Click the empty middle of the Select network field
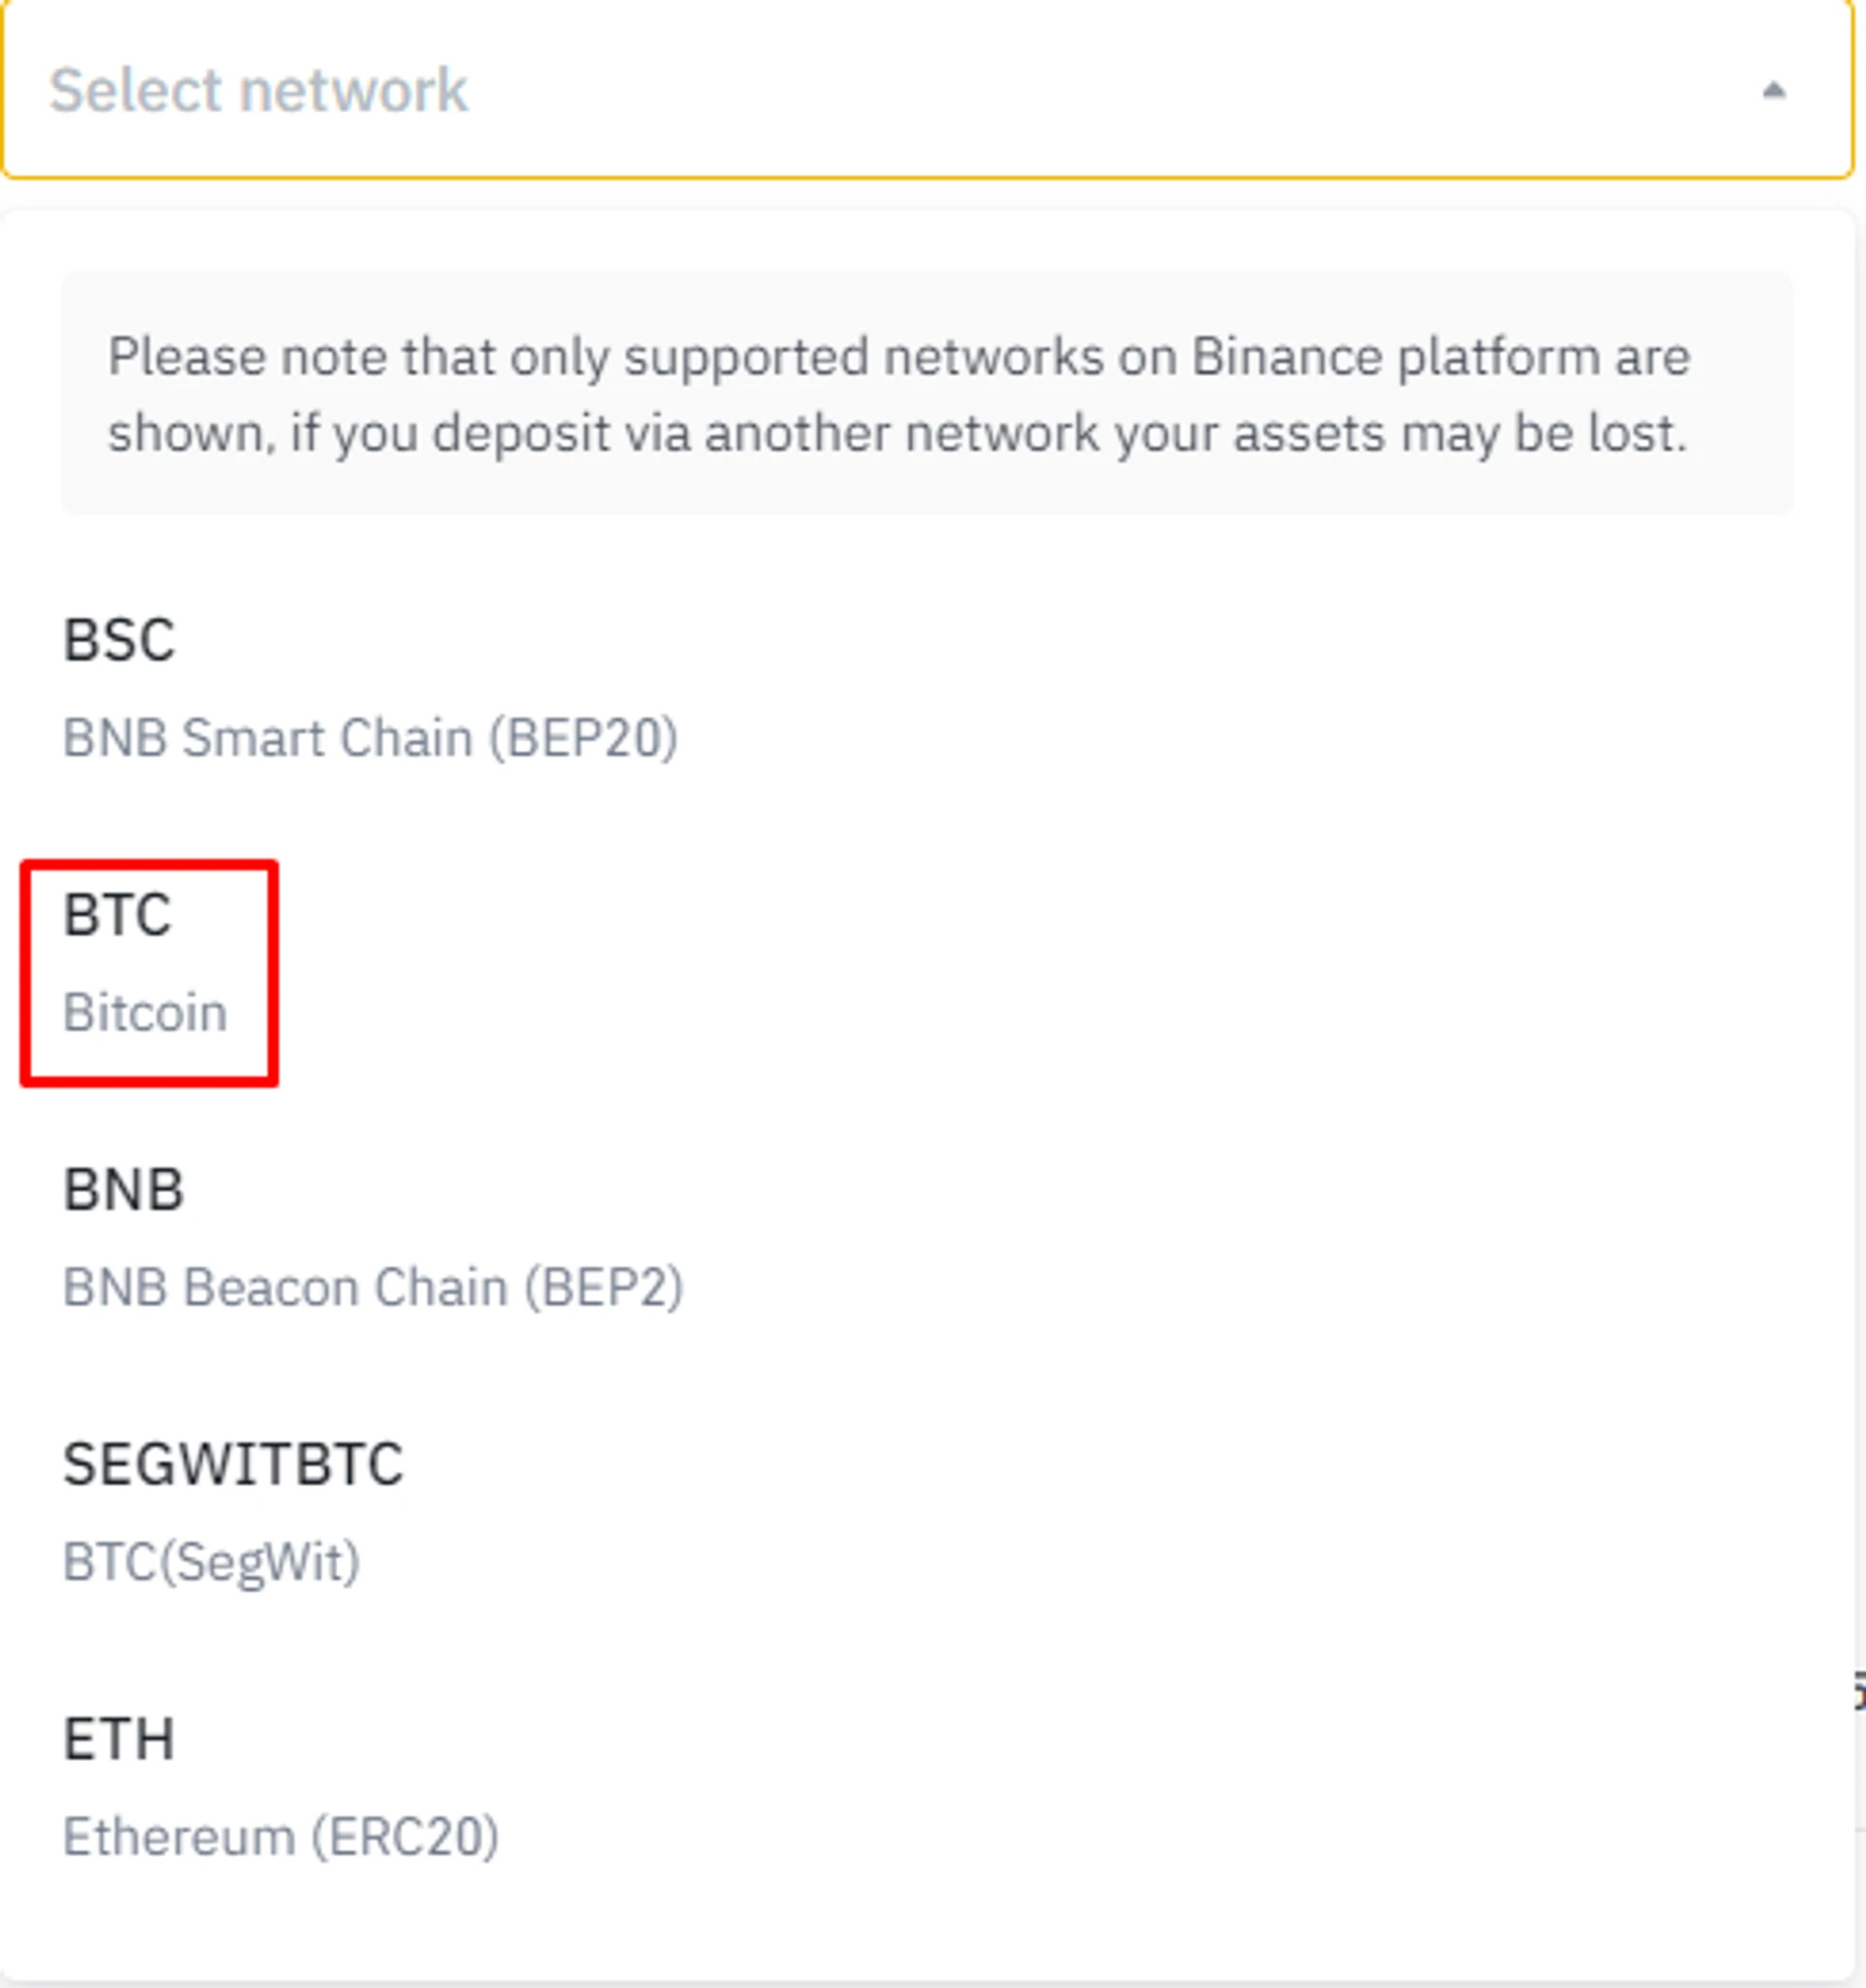 coord(1000,91)
